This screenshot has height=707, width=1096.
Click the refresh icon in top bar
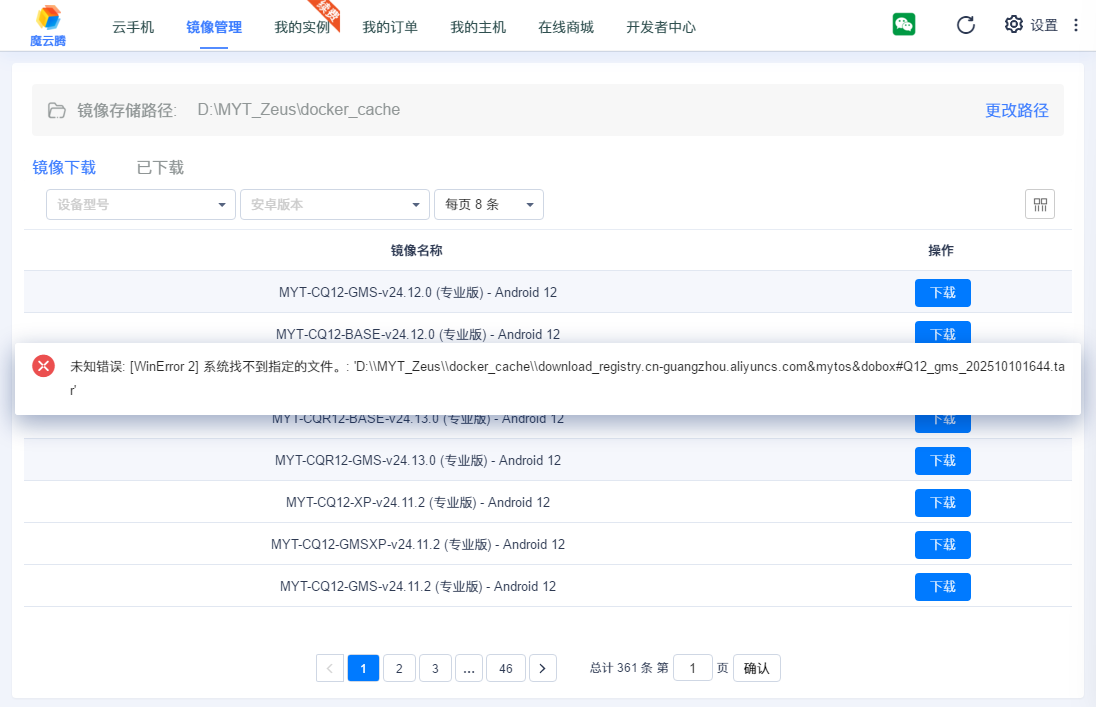[966, 25]
